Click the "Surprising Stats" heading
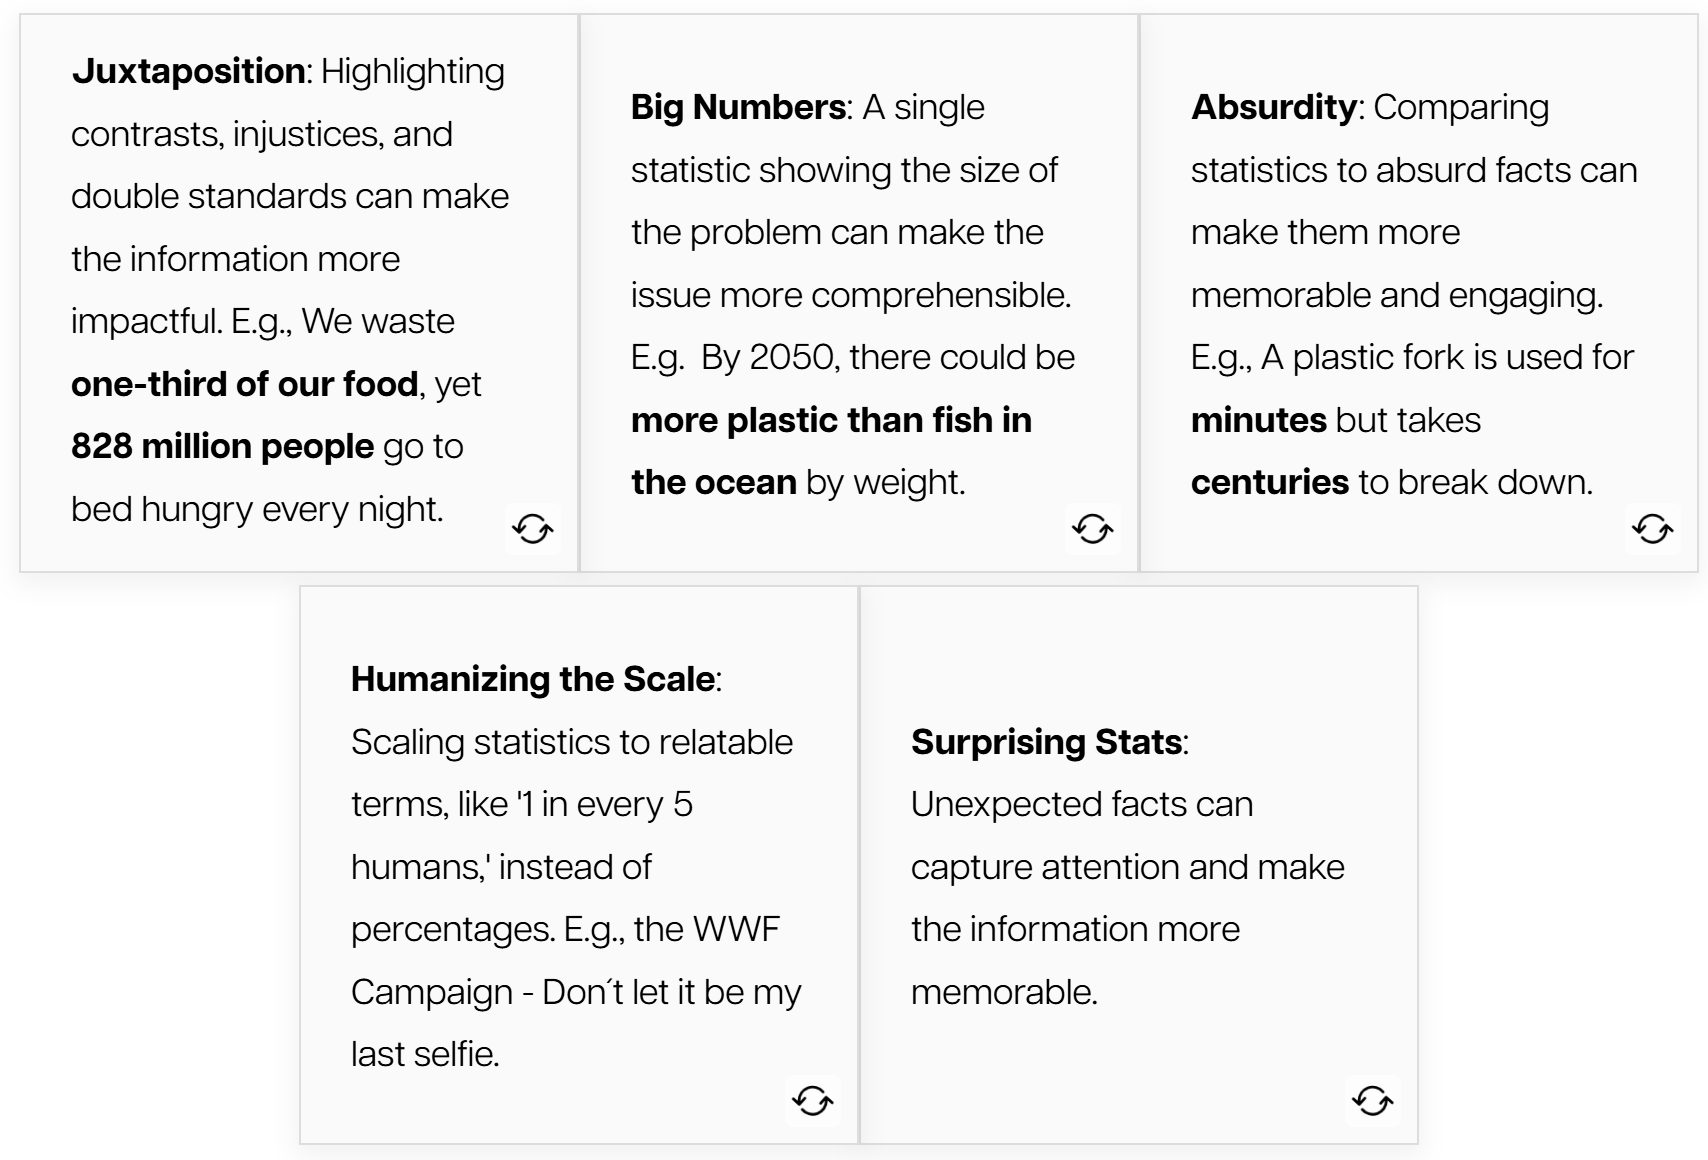 tap(1046, 742)
